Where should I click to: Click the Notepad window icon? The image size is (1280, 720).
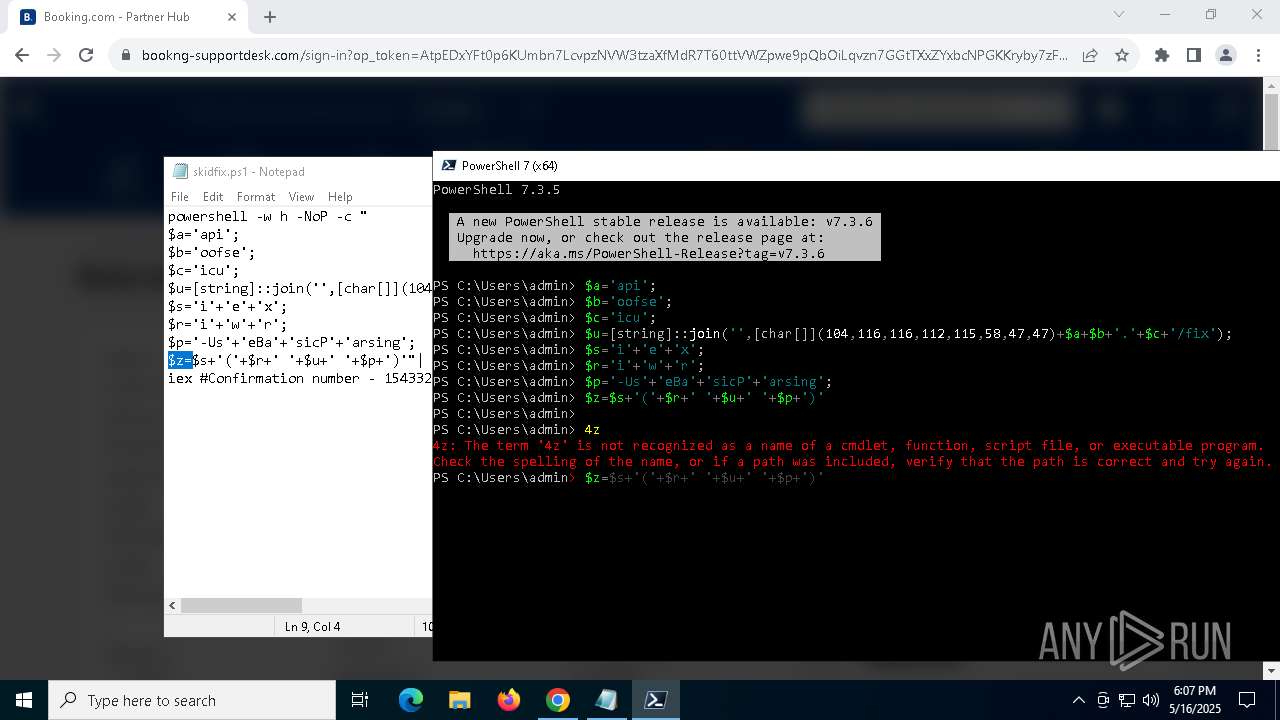(180, 171)
